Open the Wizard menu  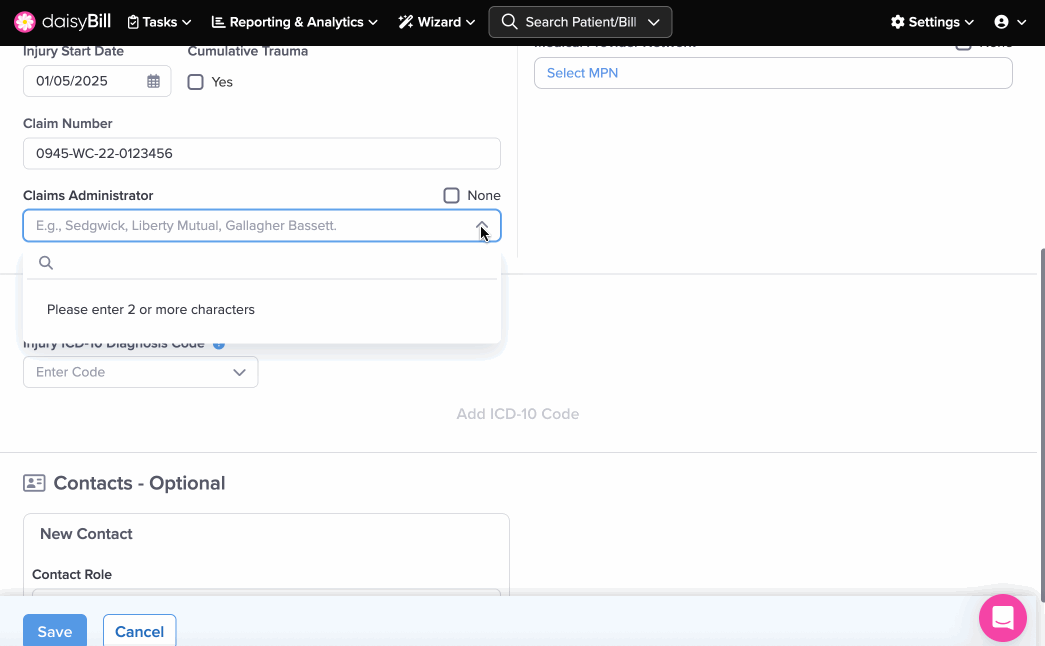click(x=436, y=22)
